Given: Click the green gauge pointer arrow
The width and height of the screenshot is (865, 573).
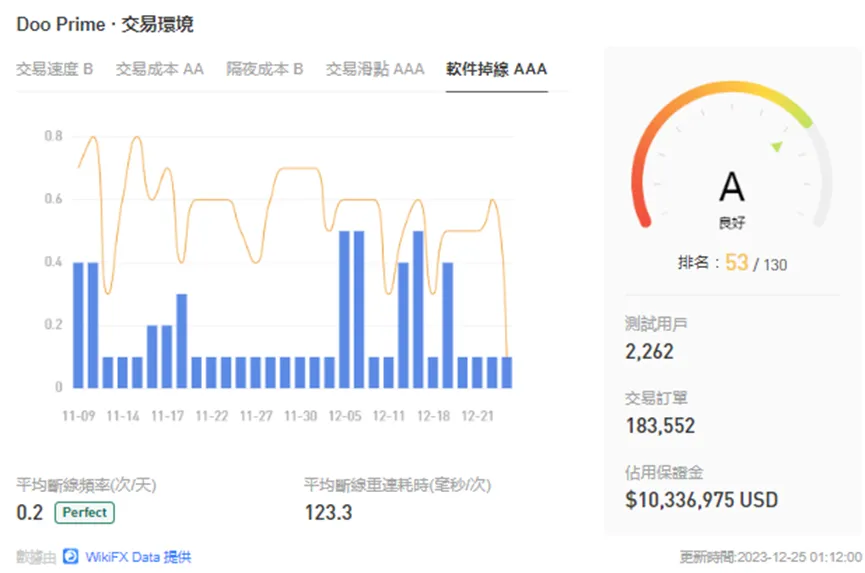Looking at the screenshot, I should (x=777, y=146).
